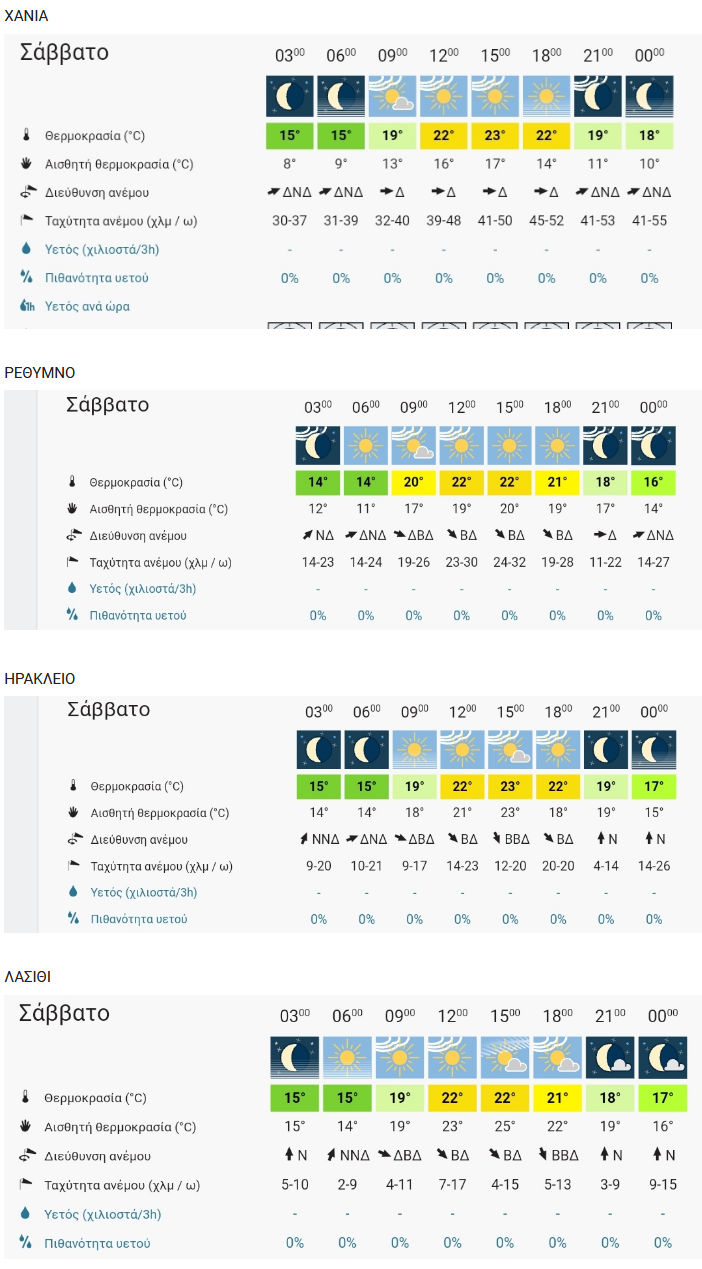Click ΧΑΝΙΑ's 23° temperature cell at 15:00

(495, 136)
